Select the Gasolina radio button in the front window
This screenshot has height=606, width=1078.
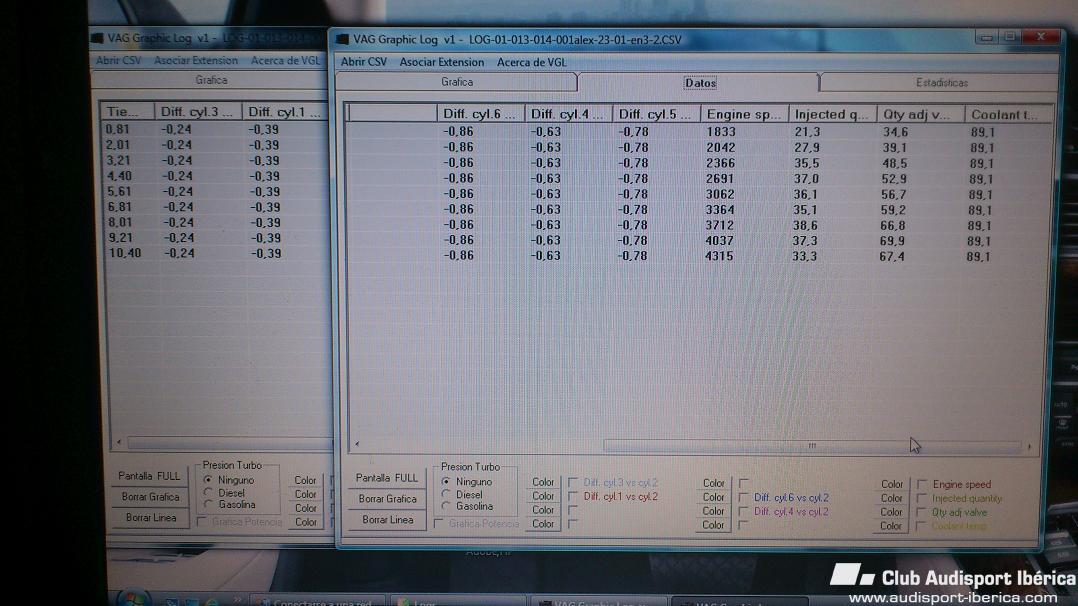tap(446, 506)
